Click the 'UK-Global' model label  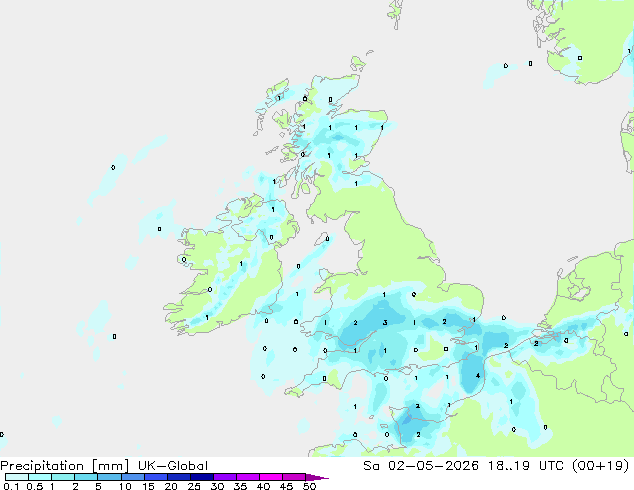pos(173,466)
